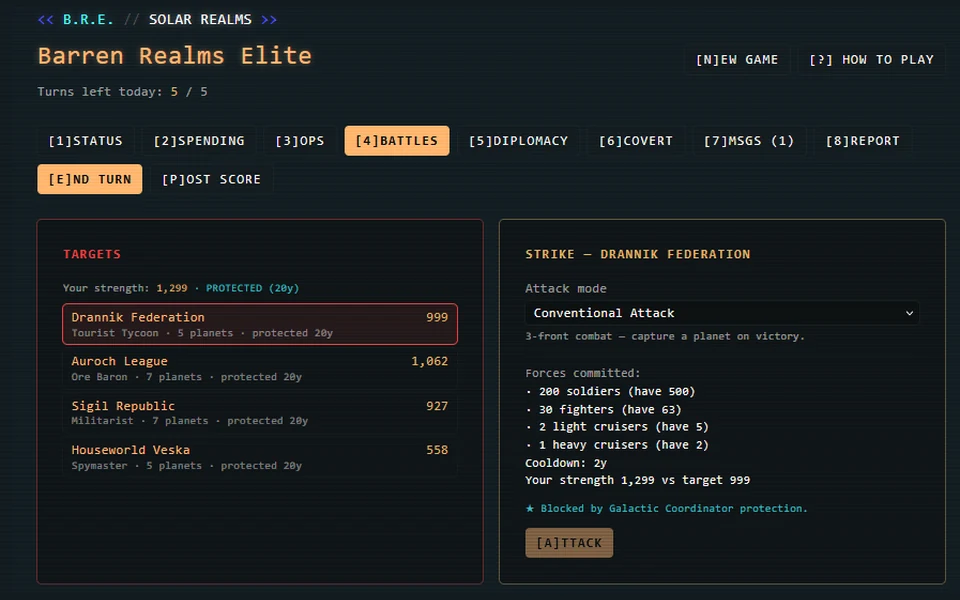Click Drannik Federation strength value 999
Image resolution: width=960 pixels, height=600 pixels.
[437, 317]
